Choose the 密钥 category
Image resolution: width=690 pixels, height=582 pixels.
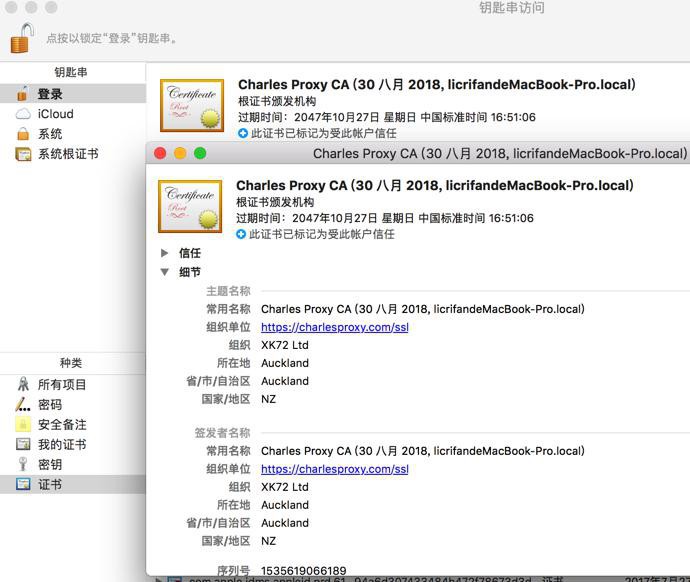pyautogui.click(x=50, y=465)
